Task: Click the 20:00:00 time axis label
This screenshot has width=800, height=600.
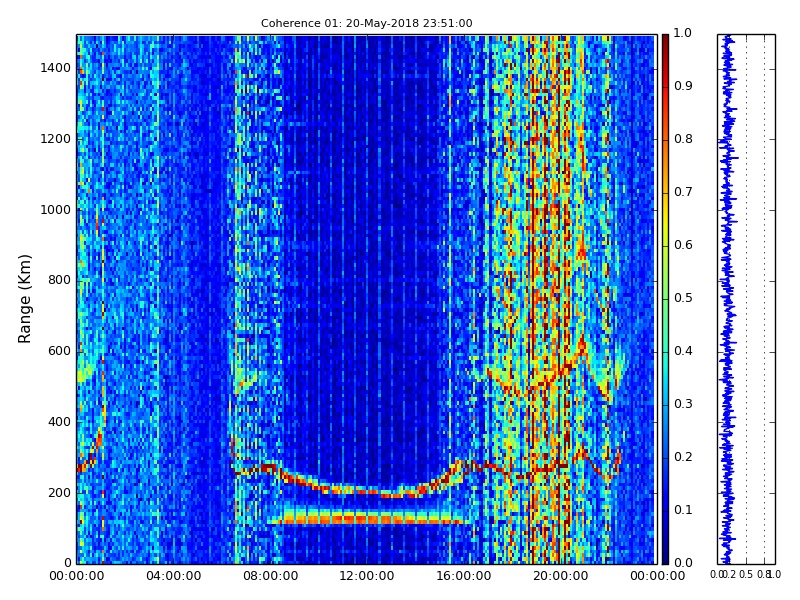Action: click(x=560, y=577)
